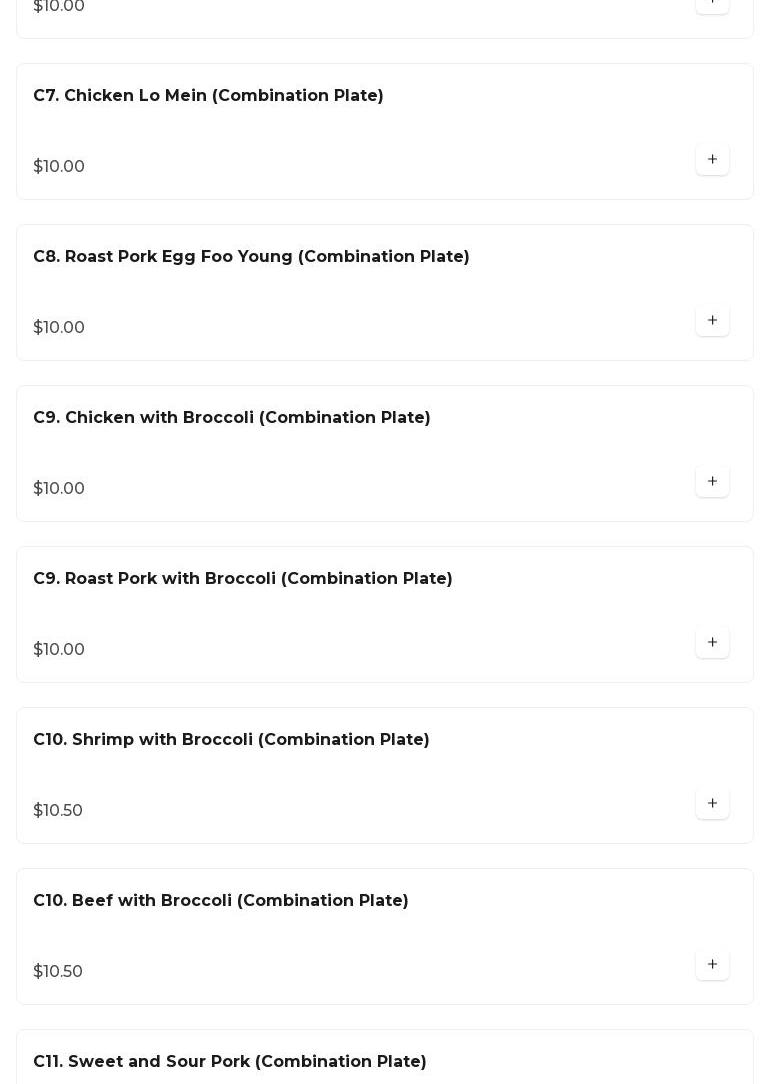Click plus button of topmost partial item
The width and height of the screenshot is (770, 1084).
coord(712,4)
